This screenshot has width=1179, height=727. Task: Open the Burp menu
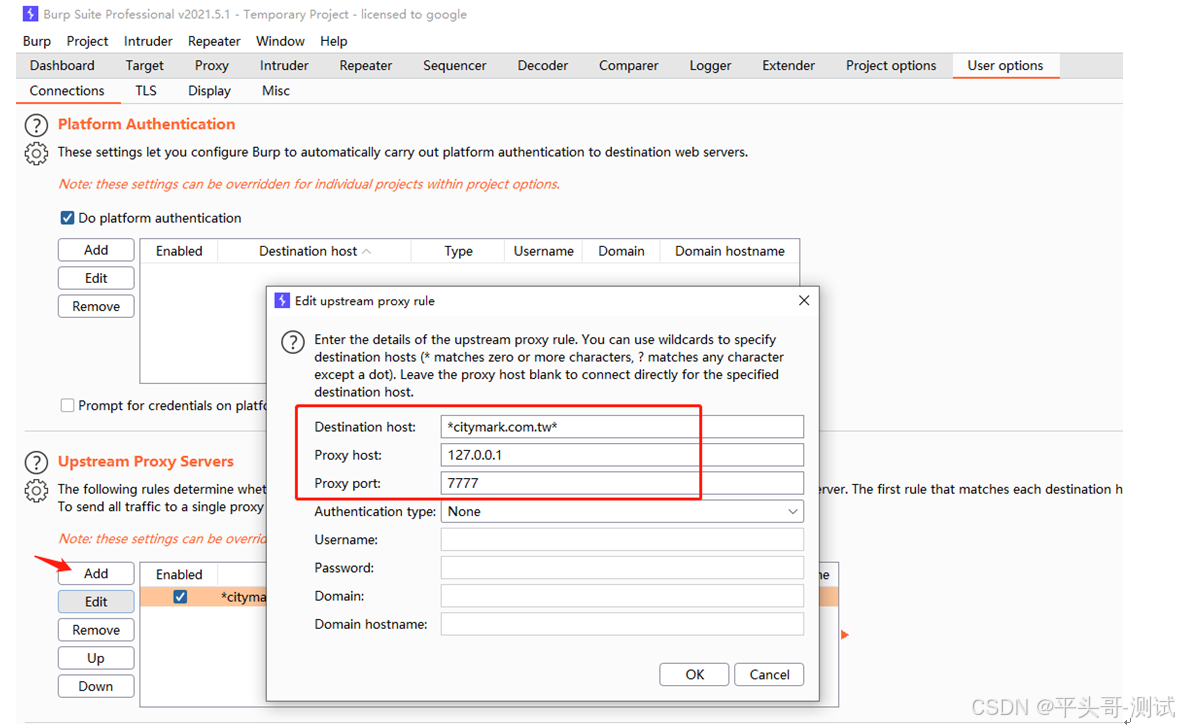click(37, 41)
